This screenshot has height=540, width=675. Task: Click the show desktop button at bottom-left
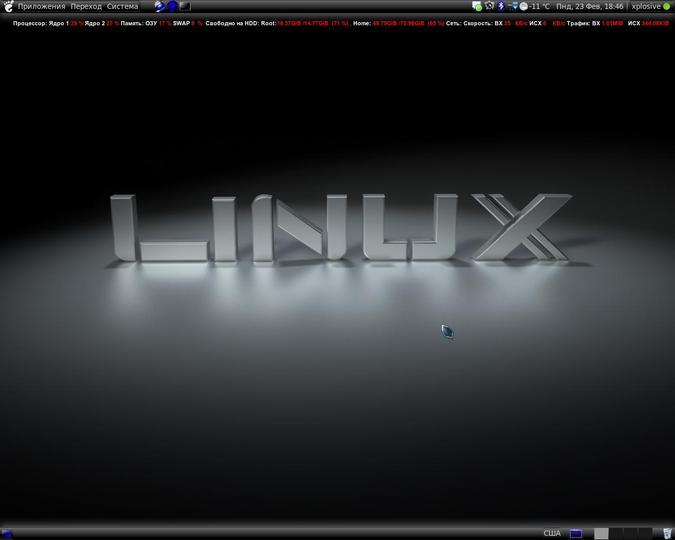click(x=7, y=534)
